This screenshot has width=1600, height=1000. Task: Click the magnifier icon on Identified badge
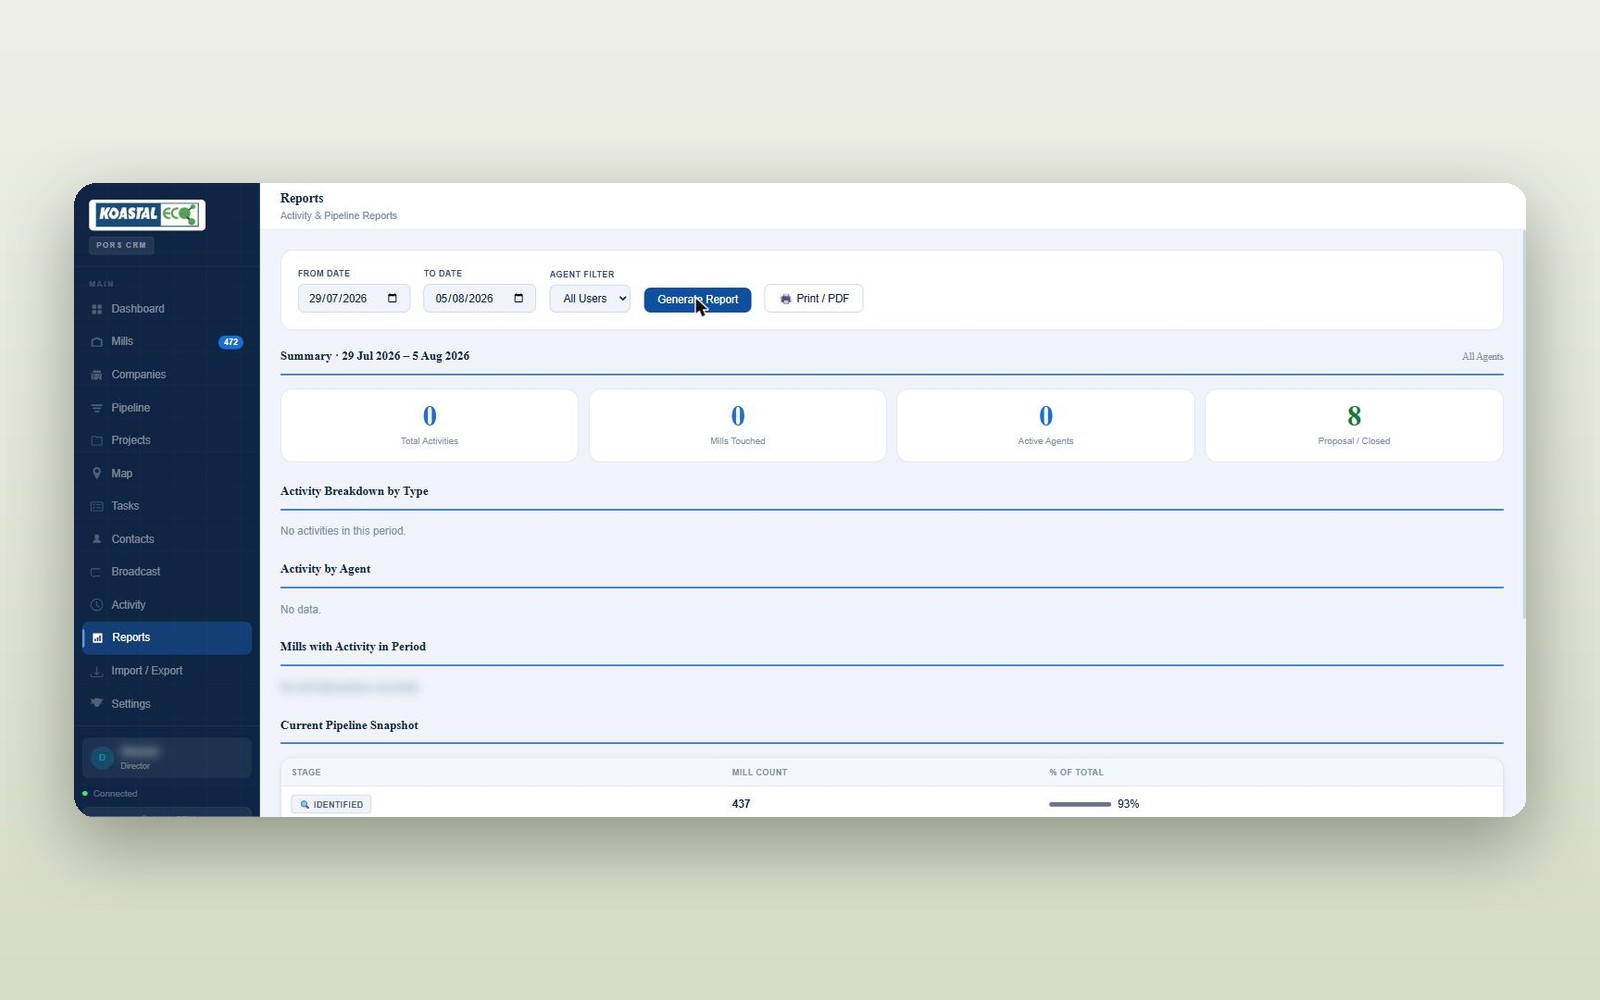305,804
